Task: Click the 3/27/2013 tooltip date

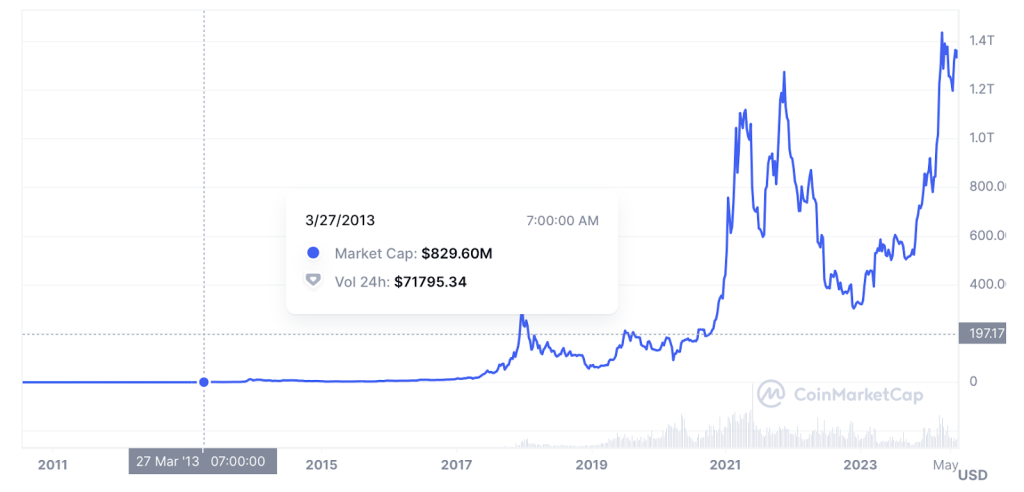Action: pyautogui.click(x=340, y=220)
